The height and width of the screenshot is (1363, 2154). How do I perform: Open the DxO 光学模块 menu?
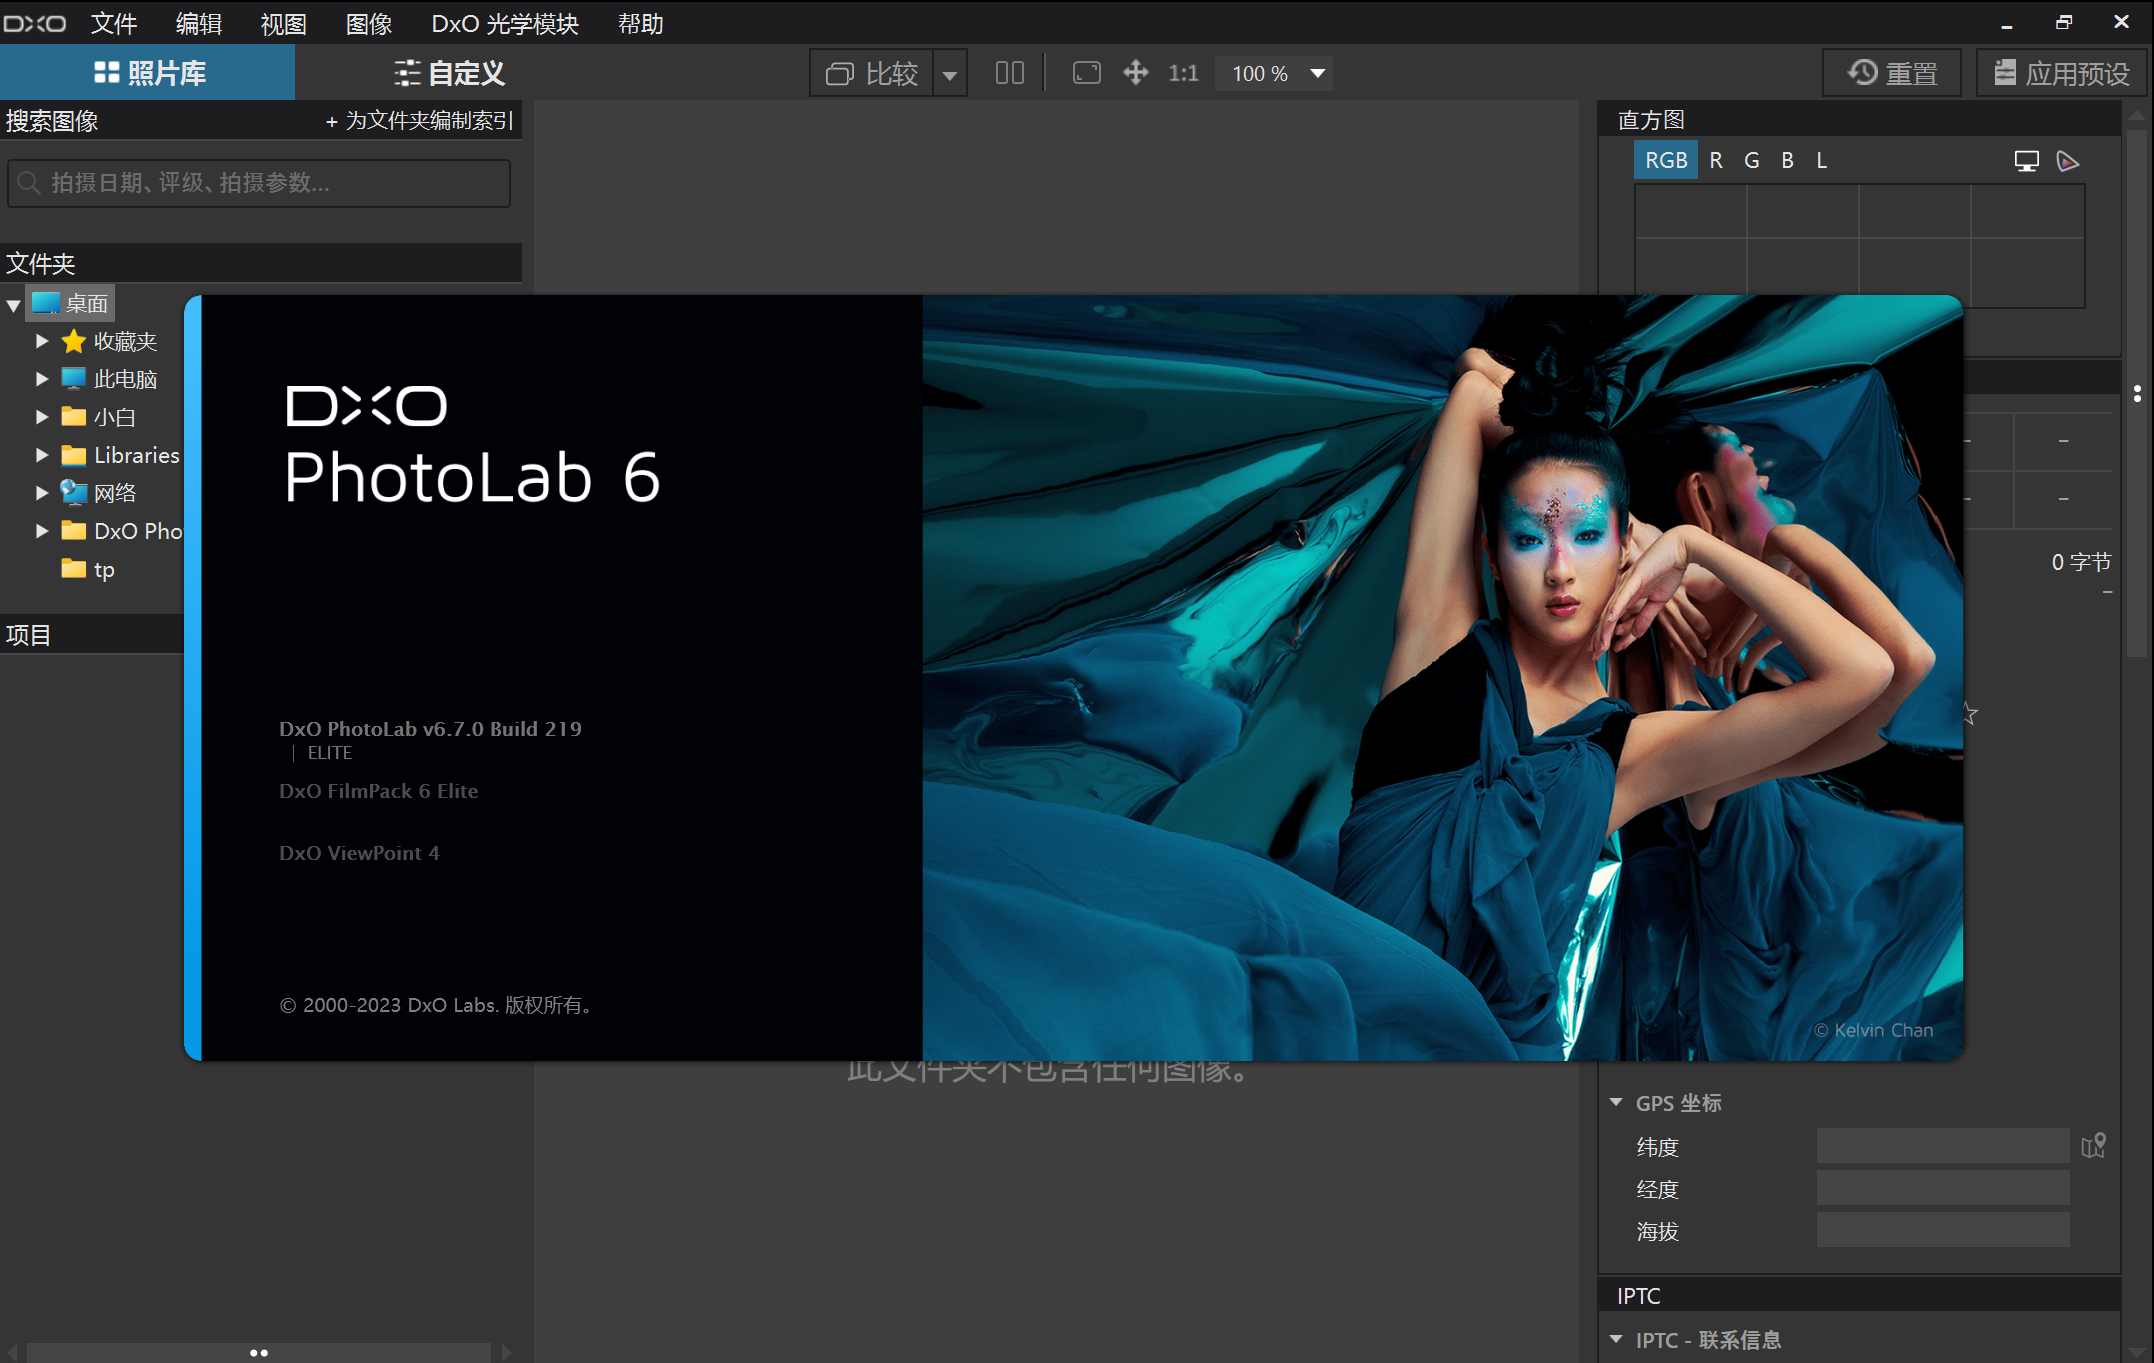point(505,22)
